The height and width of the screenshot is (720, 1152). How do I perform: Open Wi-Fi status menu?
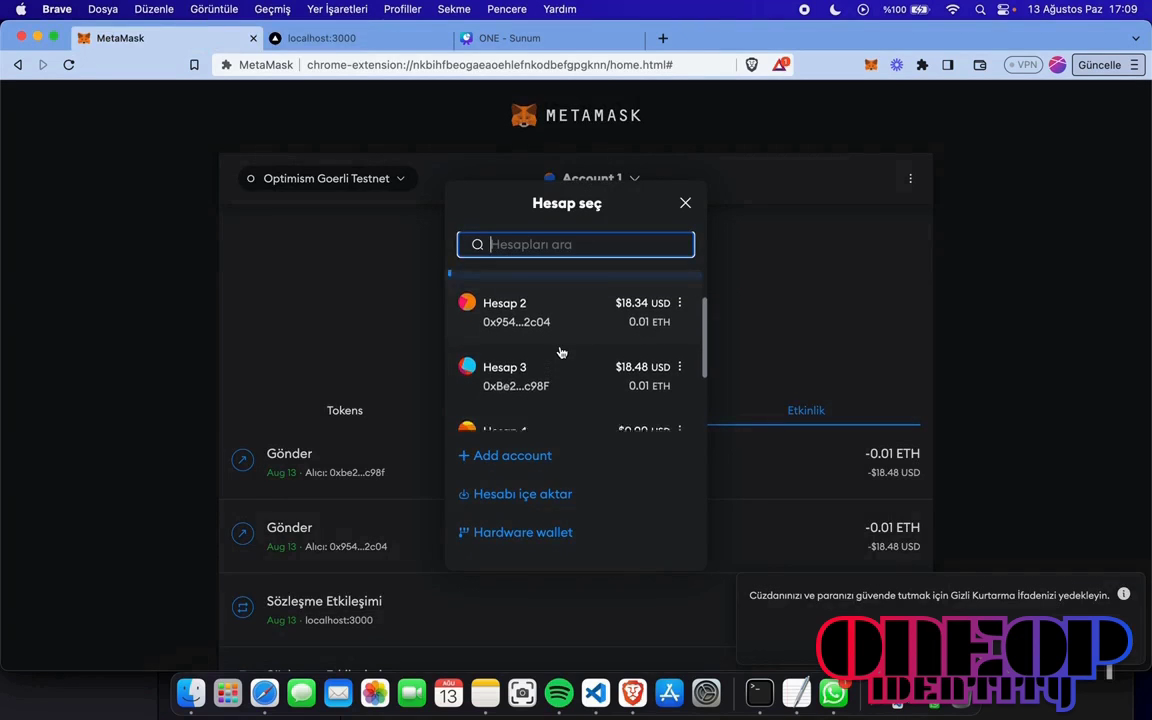tap(953, 10)
